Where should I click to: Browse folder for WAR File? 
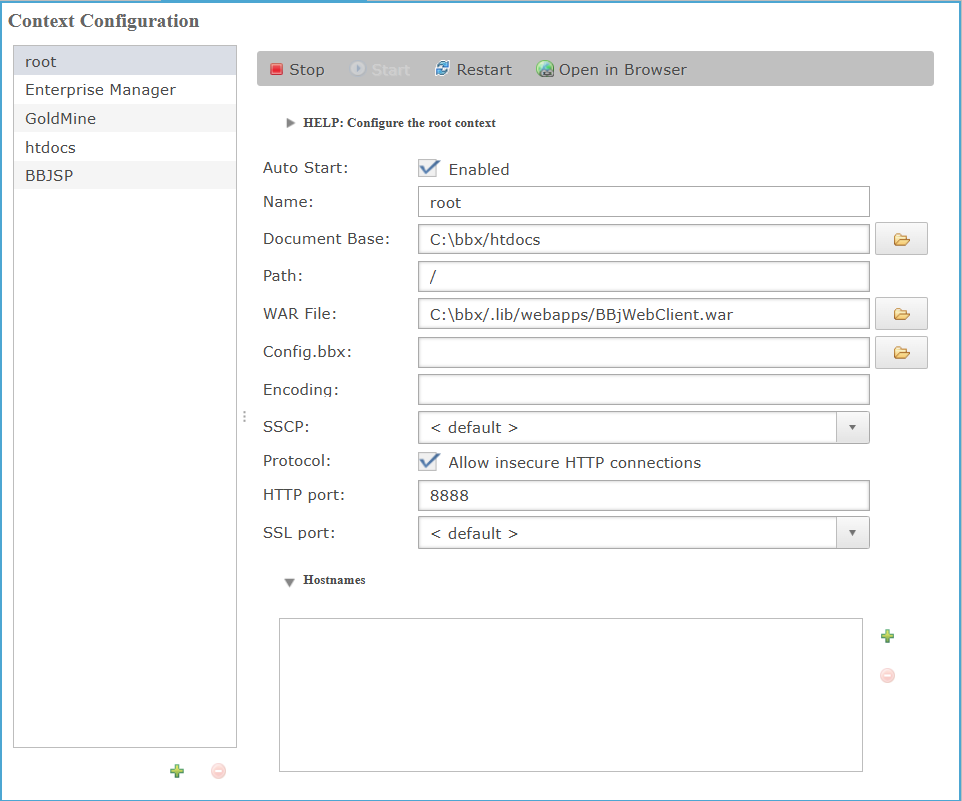(901, 314)
